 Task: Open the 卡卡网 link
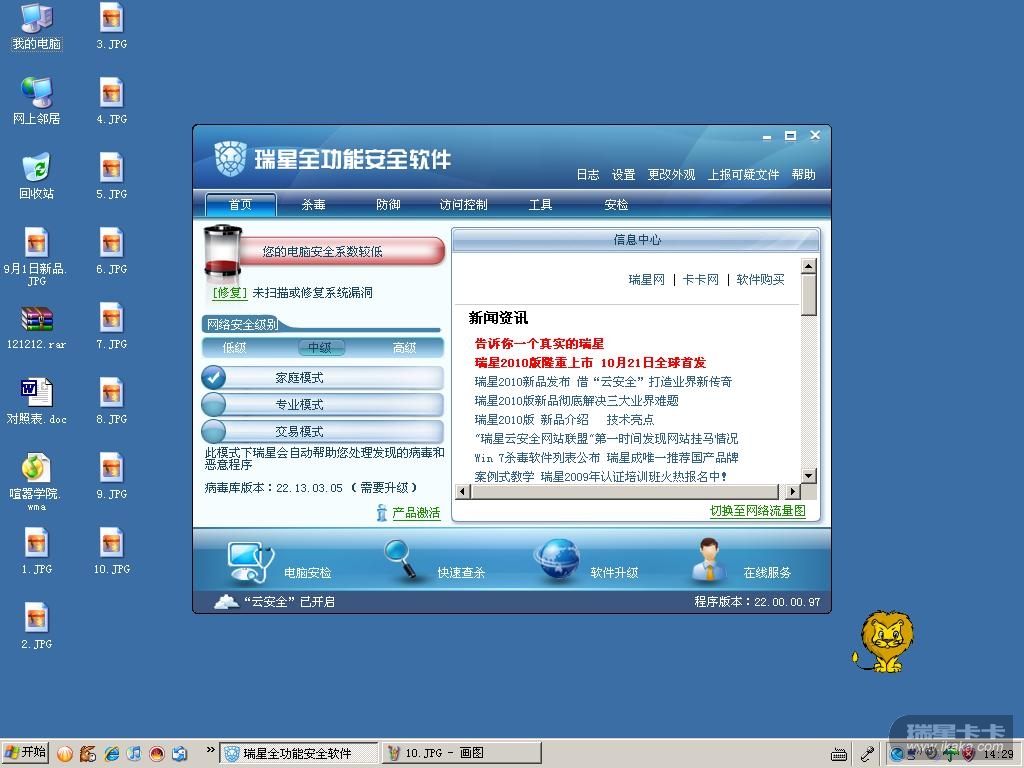pyautogui.click(x=701, y=280)
